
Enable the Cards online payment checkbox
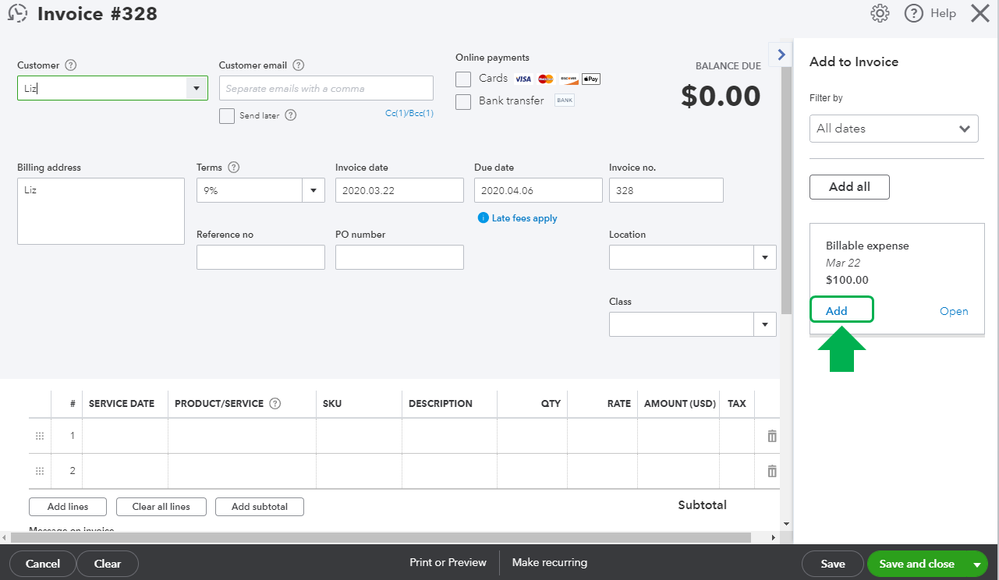coord(463,79)
